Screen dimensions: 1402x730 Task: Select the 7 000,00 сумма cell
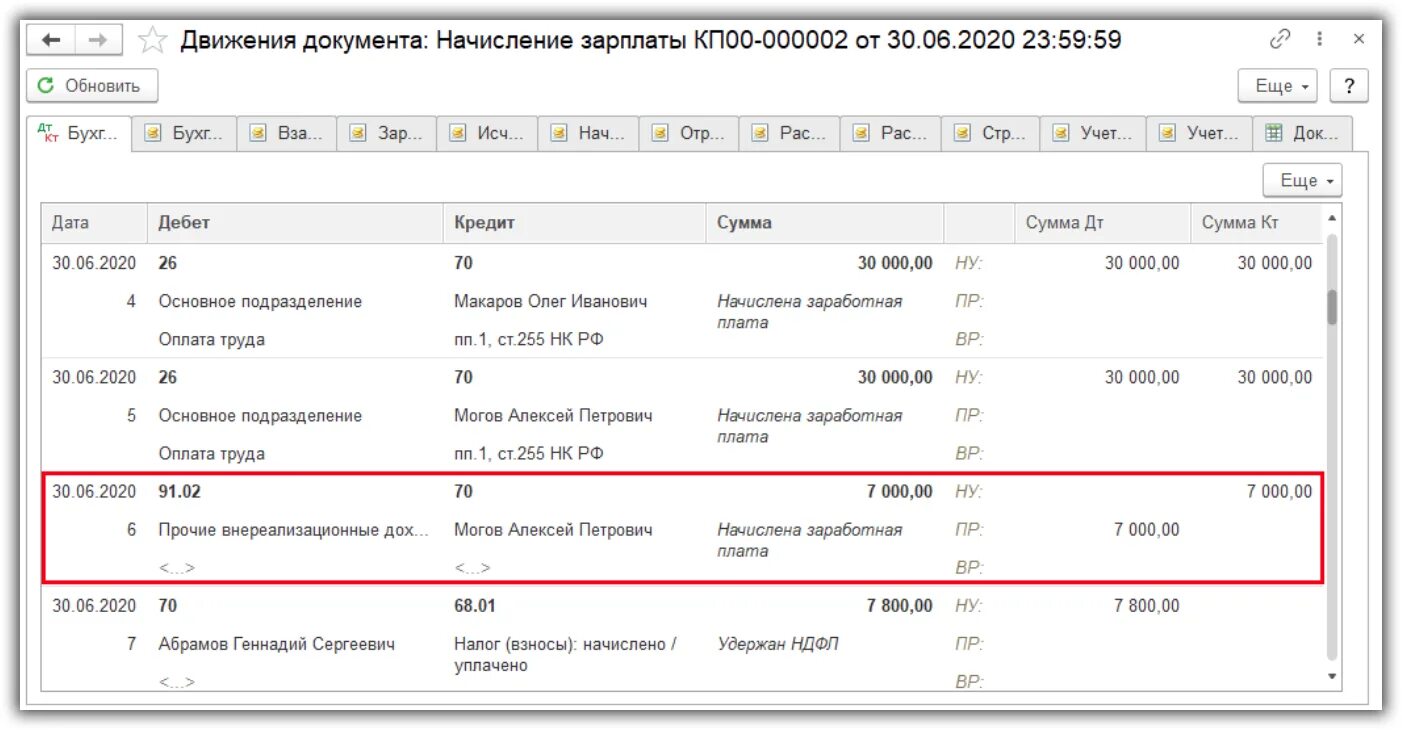(899, 491)
